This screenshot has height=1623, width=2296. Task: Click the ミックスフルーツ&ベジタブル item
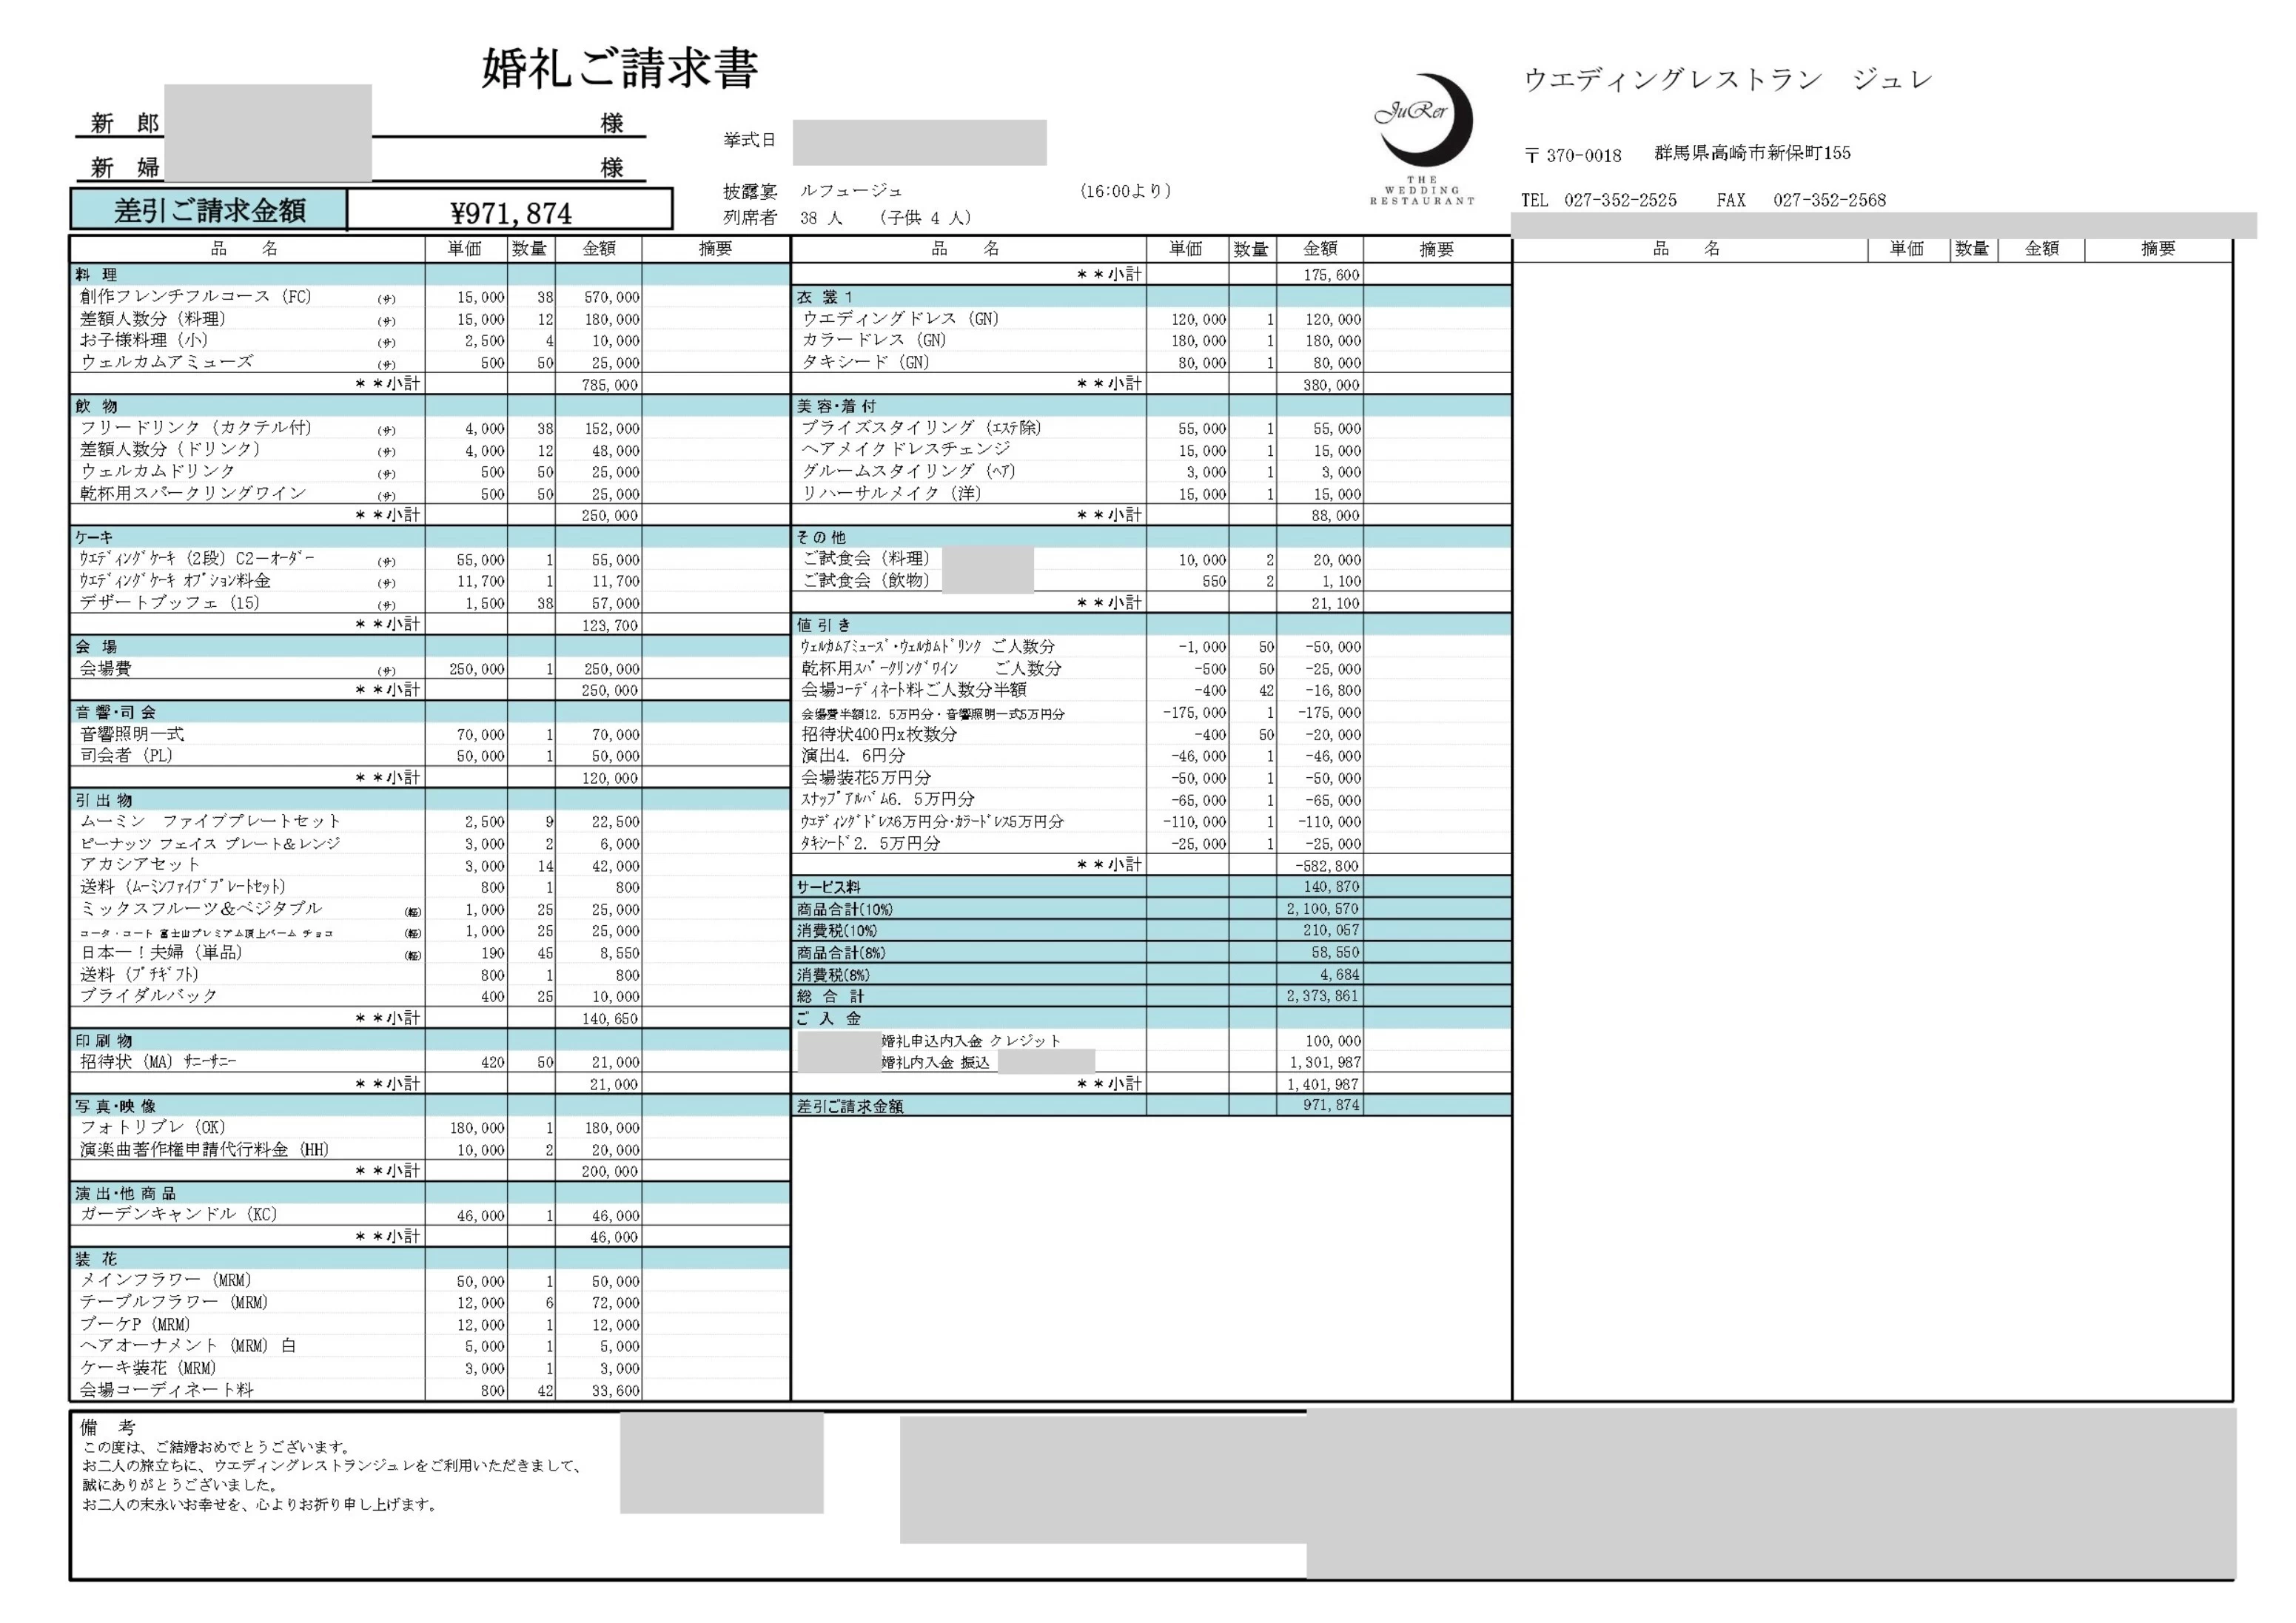[201, 908]
